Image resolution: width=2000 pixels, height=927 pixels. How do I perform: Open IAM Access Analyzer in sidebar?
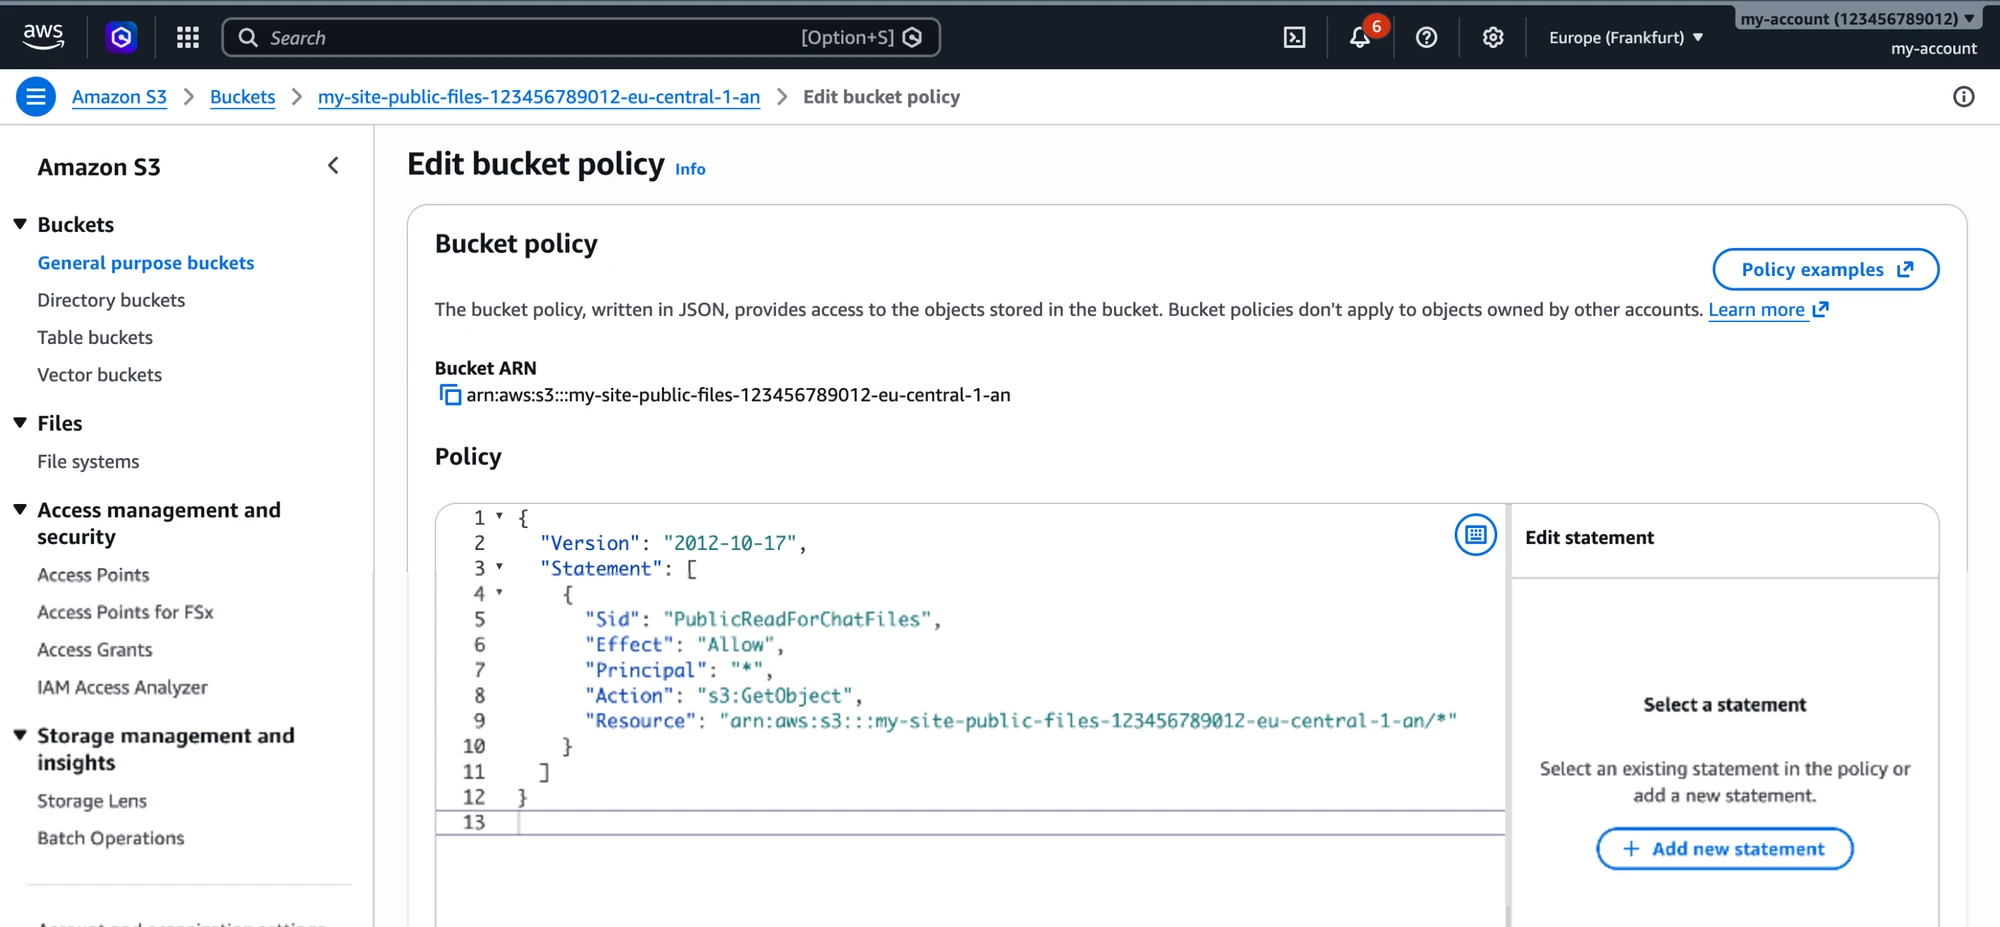[122, 687]
